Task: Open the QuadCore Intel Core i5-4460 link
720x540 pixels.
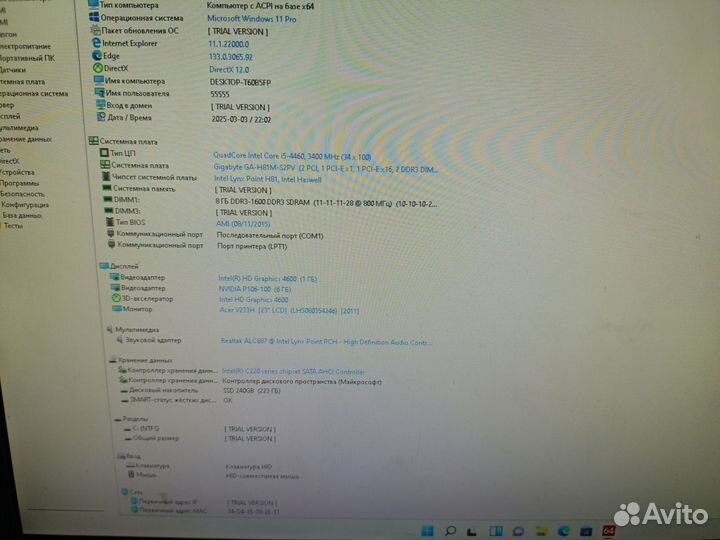Action: tap(292, 156)
